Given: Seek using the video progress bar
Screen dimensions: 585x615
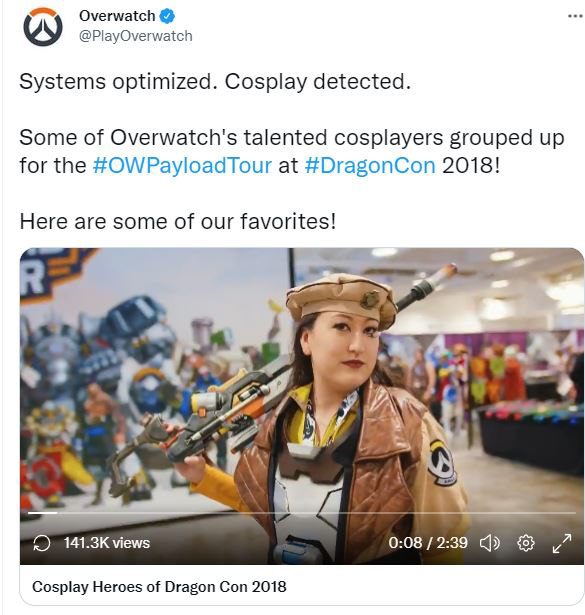Looking at the screenshot, I should click(302, 513).
